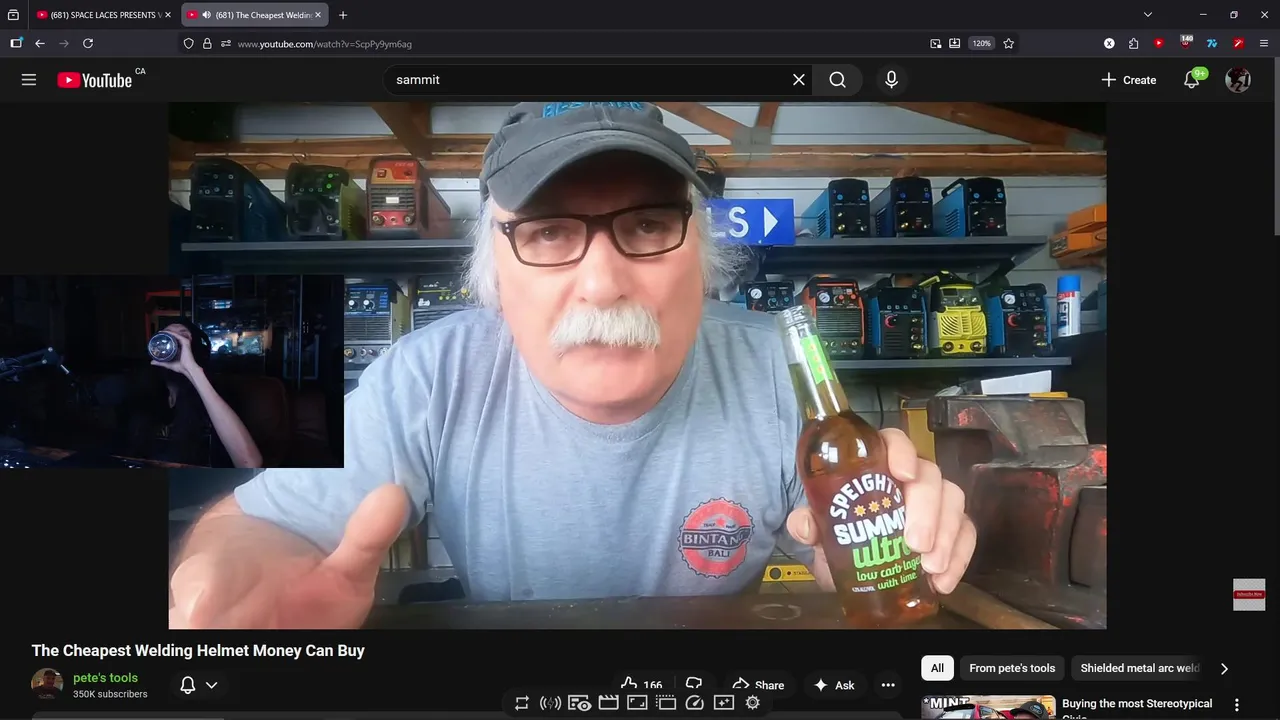
Task: Open the account avatar menu
Action: pos(1238,80)
